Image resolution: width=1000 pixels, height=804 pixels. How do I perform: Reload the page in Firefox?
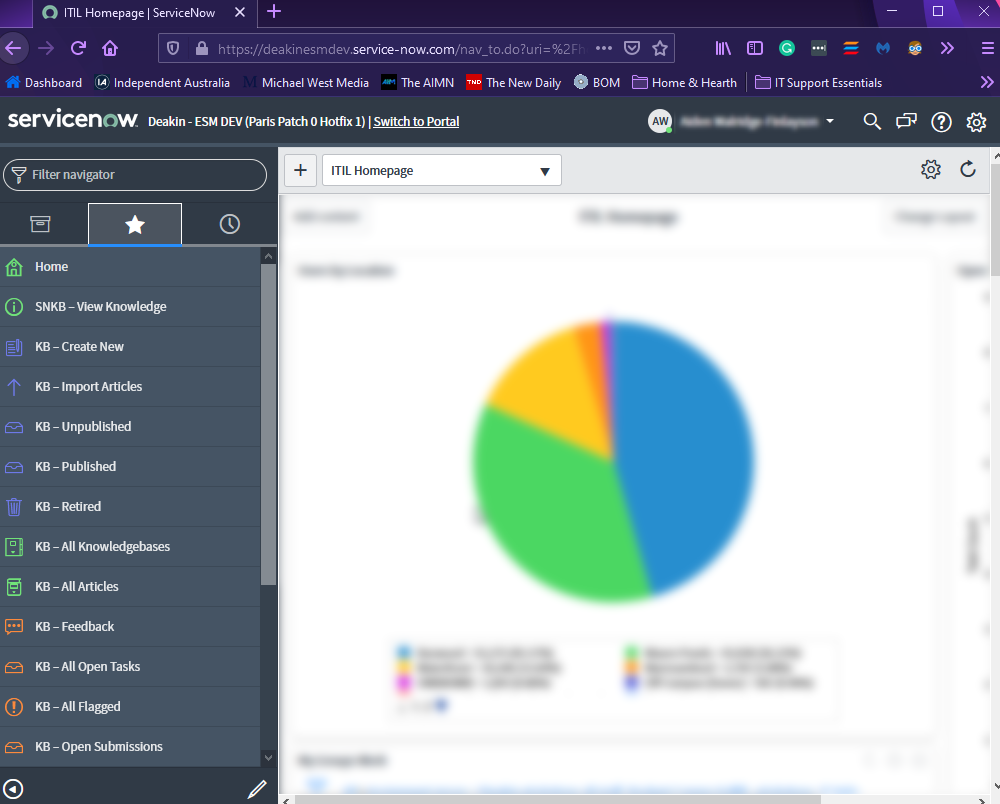pyautogui.click(x=78, y=48)
